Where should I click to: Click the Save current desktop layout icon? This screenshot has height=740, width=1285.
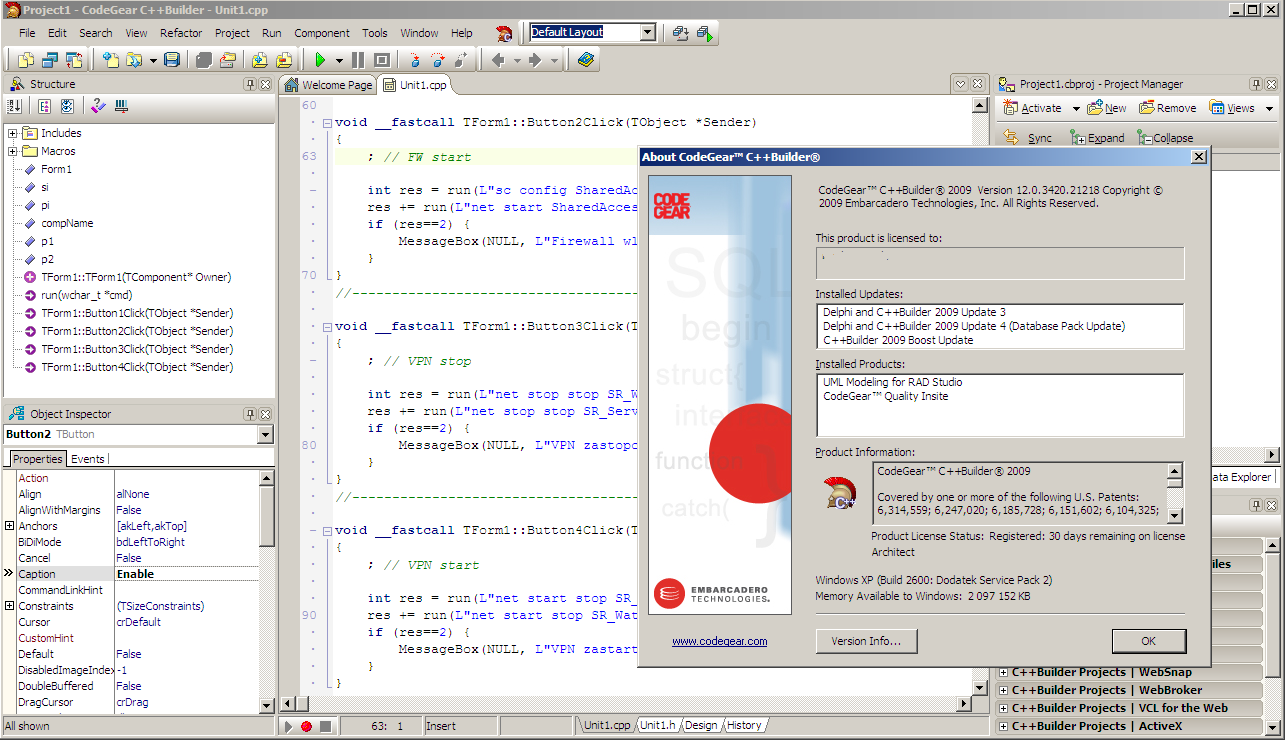click(681, 33)
